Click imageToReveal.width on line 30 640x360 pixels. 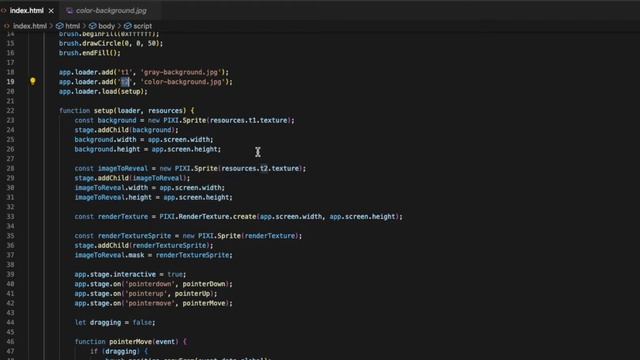point(111,188)
